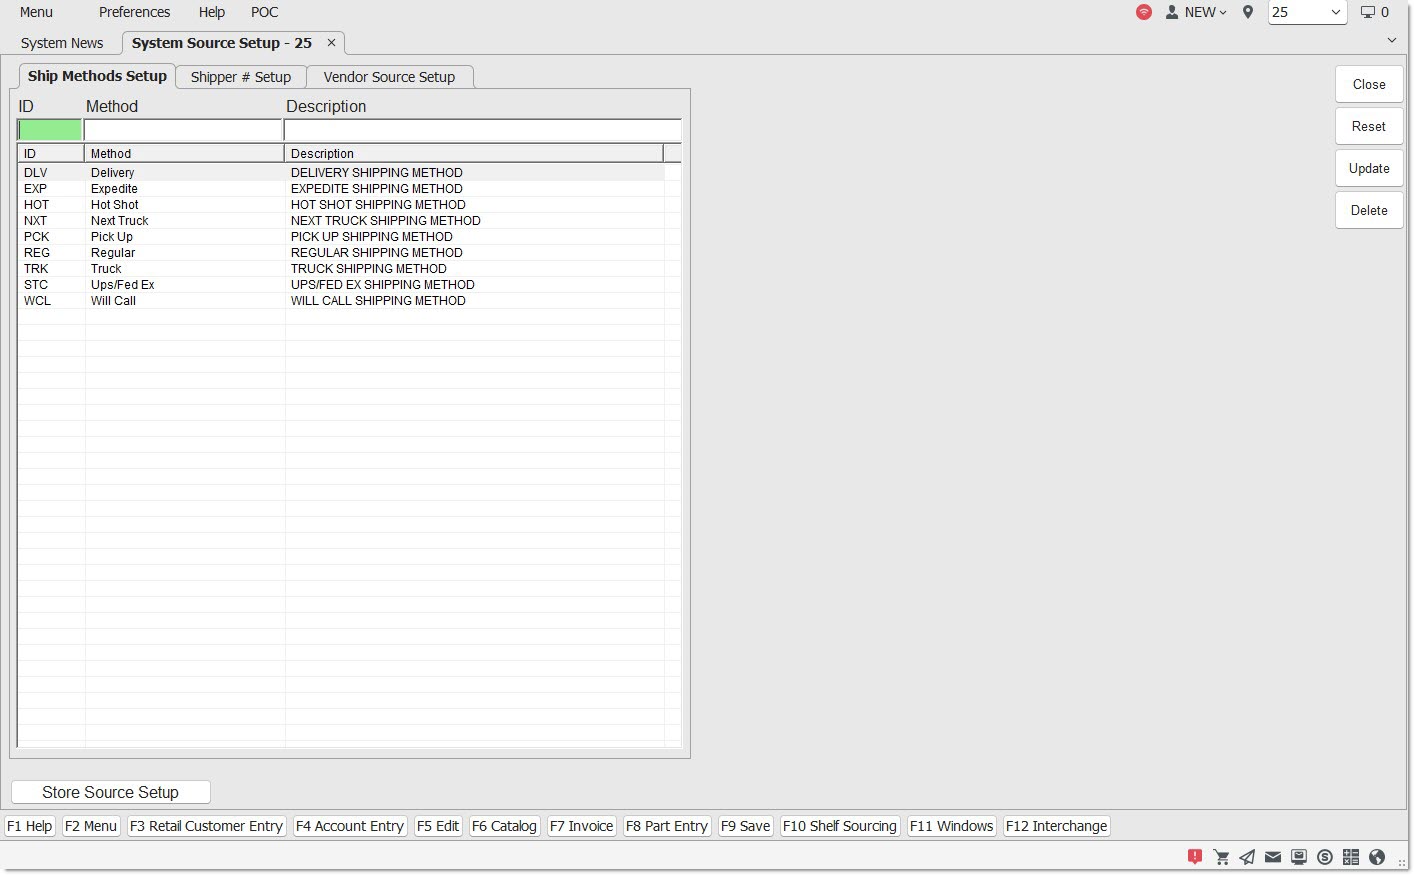Close the System Source Setup - 25 tab
Image resolution: width=1414 pixels, height=875 pixels.
point(331,43)
